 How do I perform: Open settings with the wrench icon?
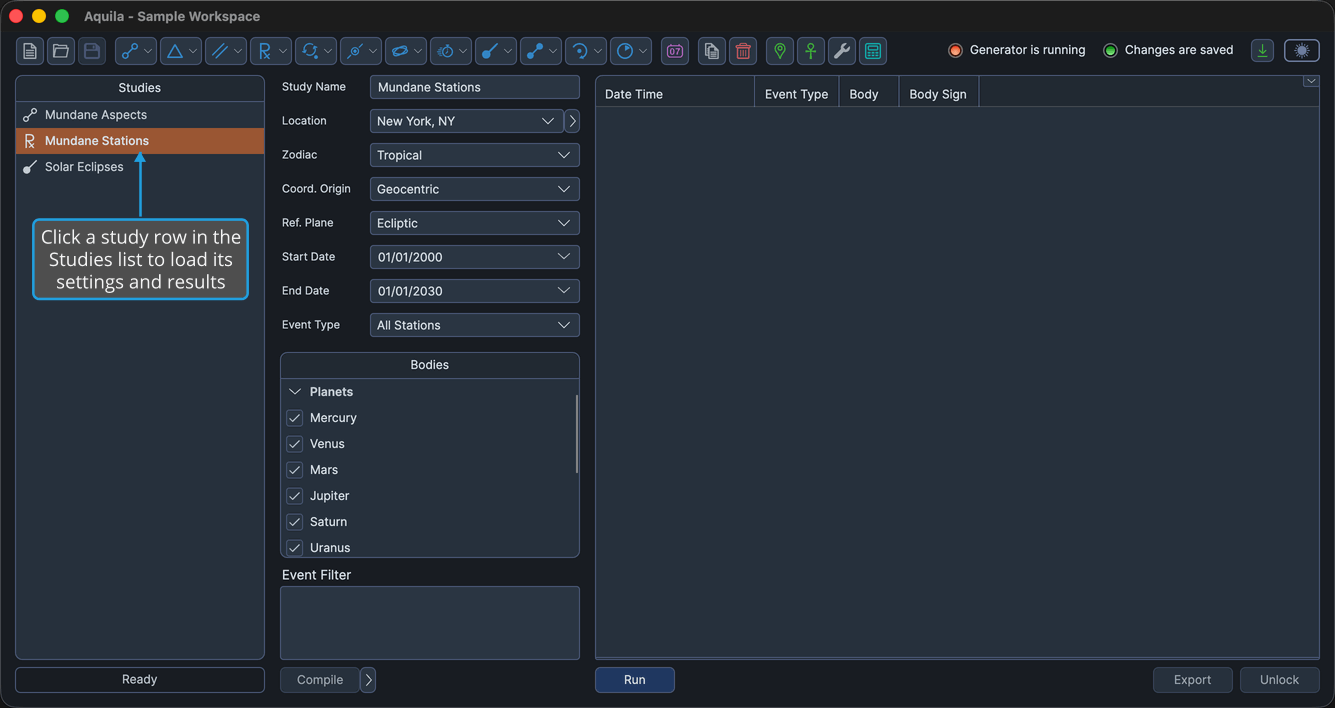[842, 51]
